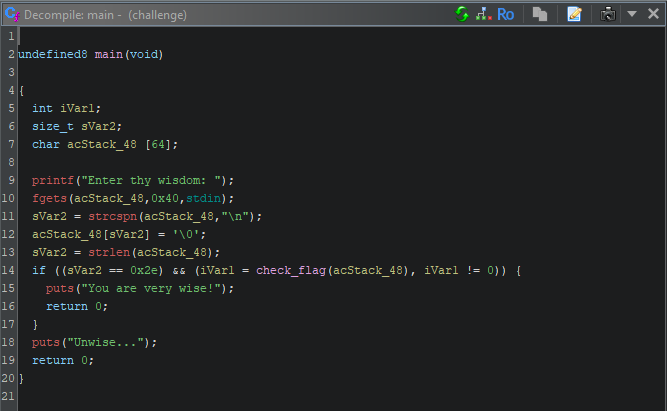Open the decompiler panel dropdown arrow menu
Screen dimensions: 667x411
(x=631, y=14)
